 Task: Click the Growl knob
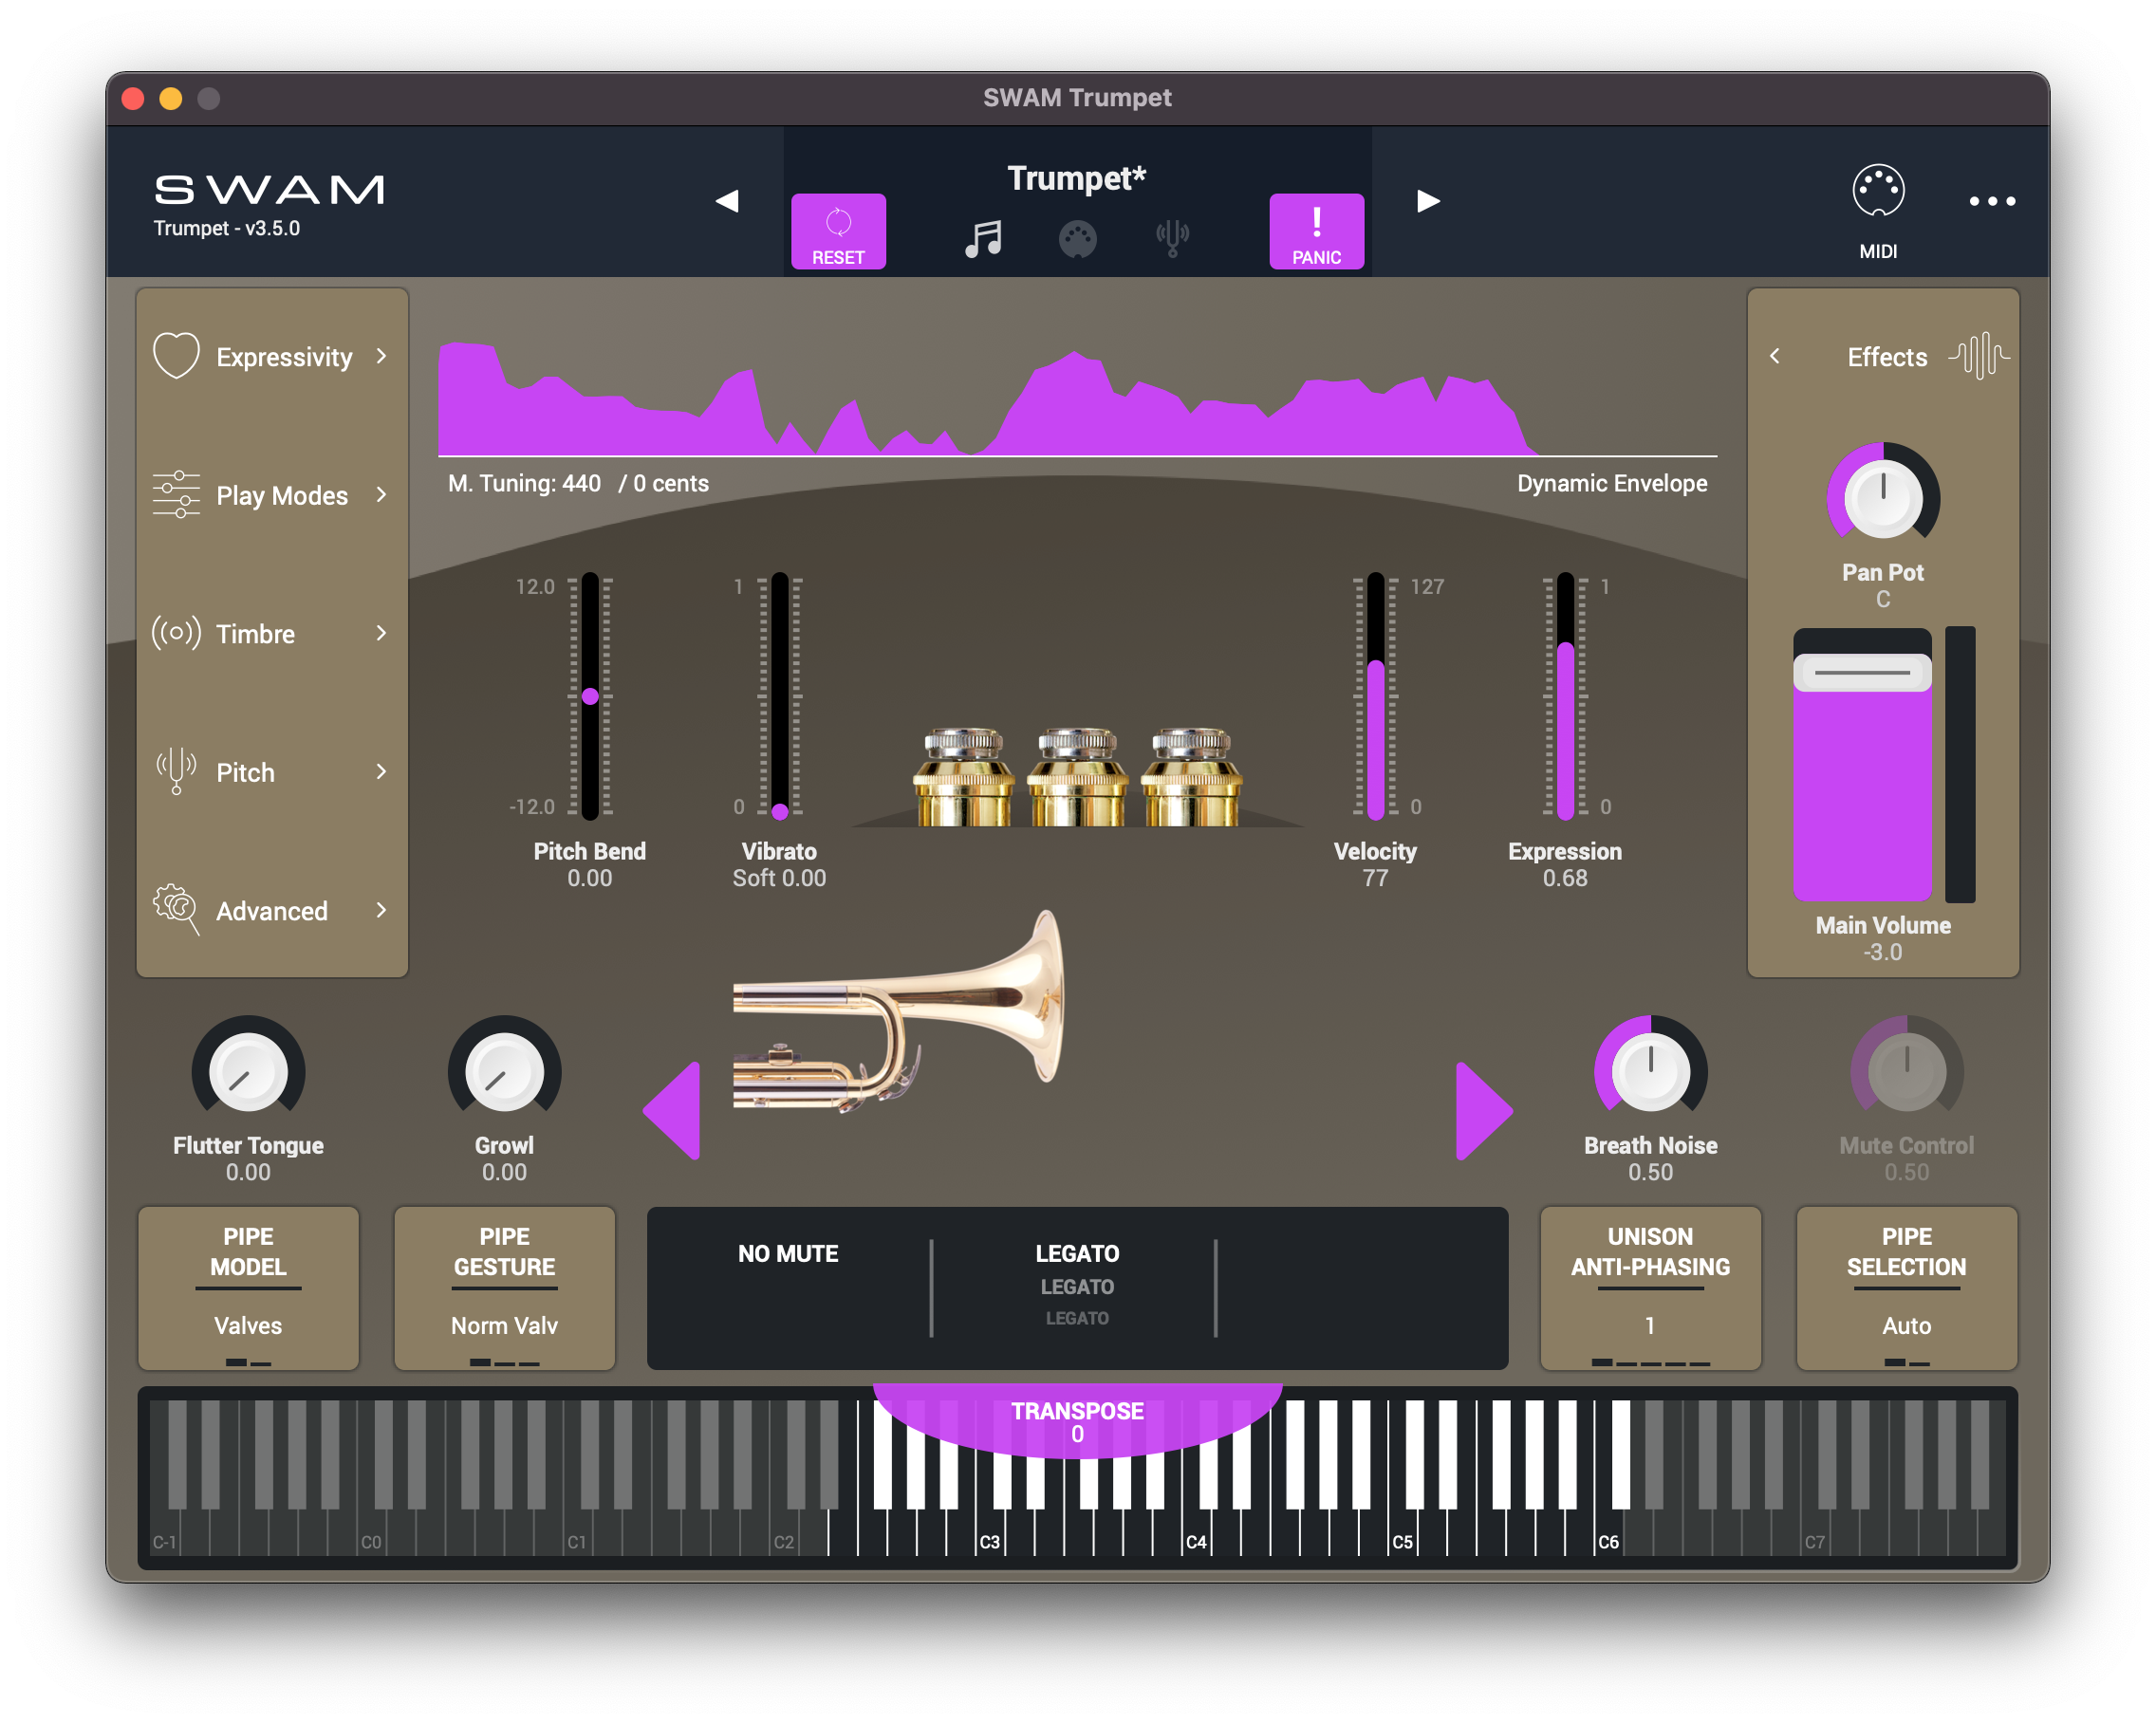click(x=504, y=1071)
